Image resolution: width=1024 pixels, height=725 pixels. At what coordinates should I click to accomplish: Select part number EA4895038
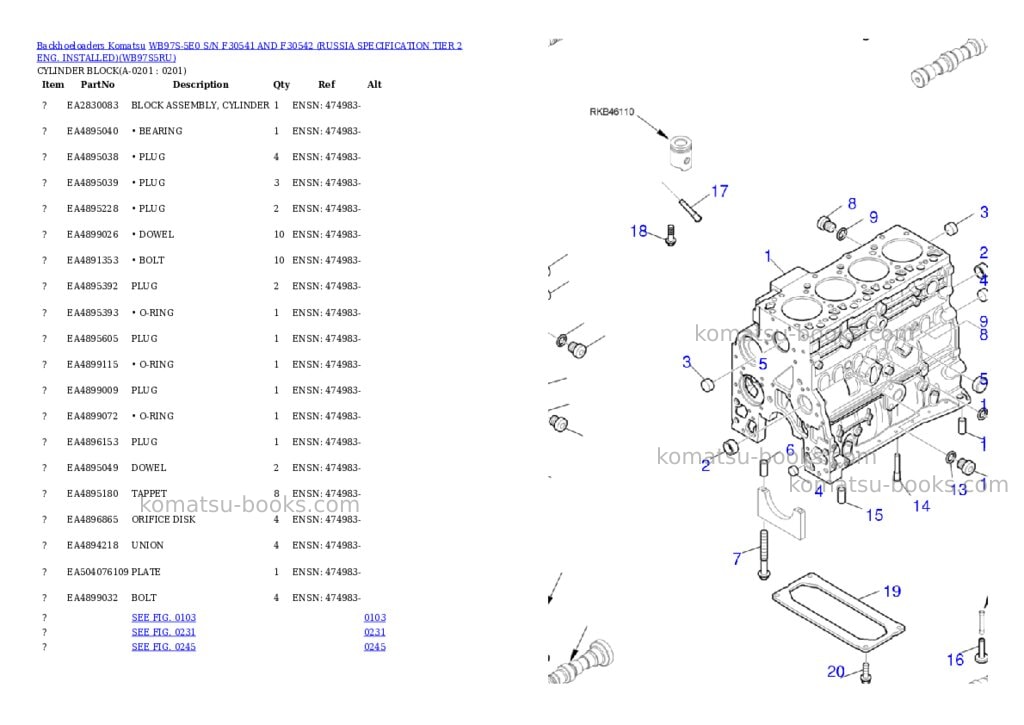click(x=93, y=157)
